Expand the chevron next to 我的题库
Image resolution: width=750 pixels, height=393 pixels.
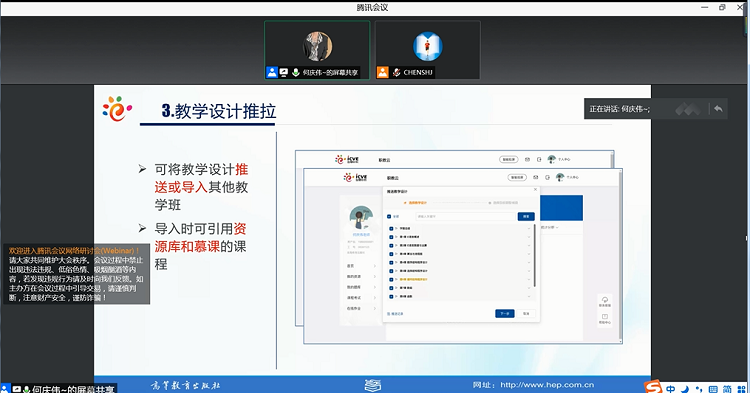point(375,287)
